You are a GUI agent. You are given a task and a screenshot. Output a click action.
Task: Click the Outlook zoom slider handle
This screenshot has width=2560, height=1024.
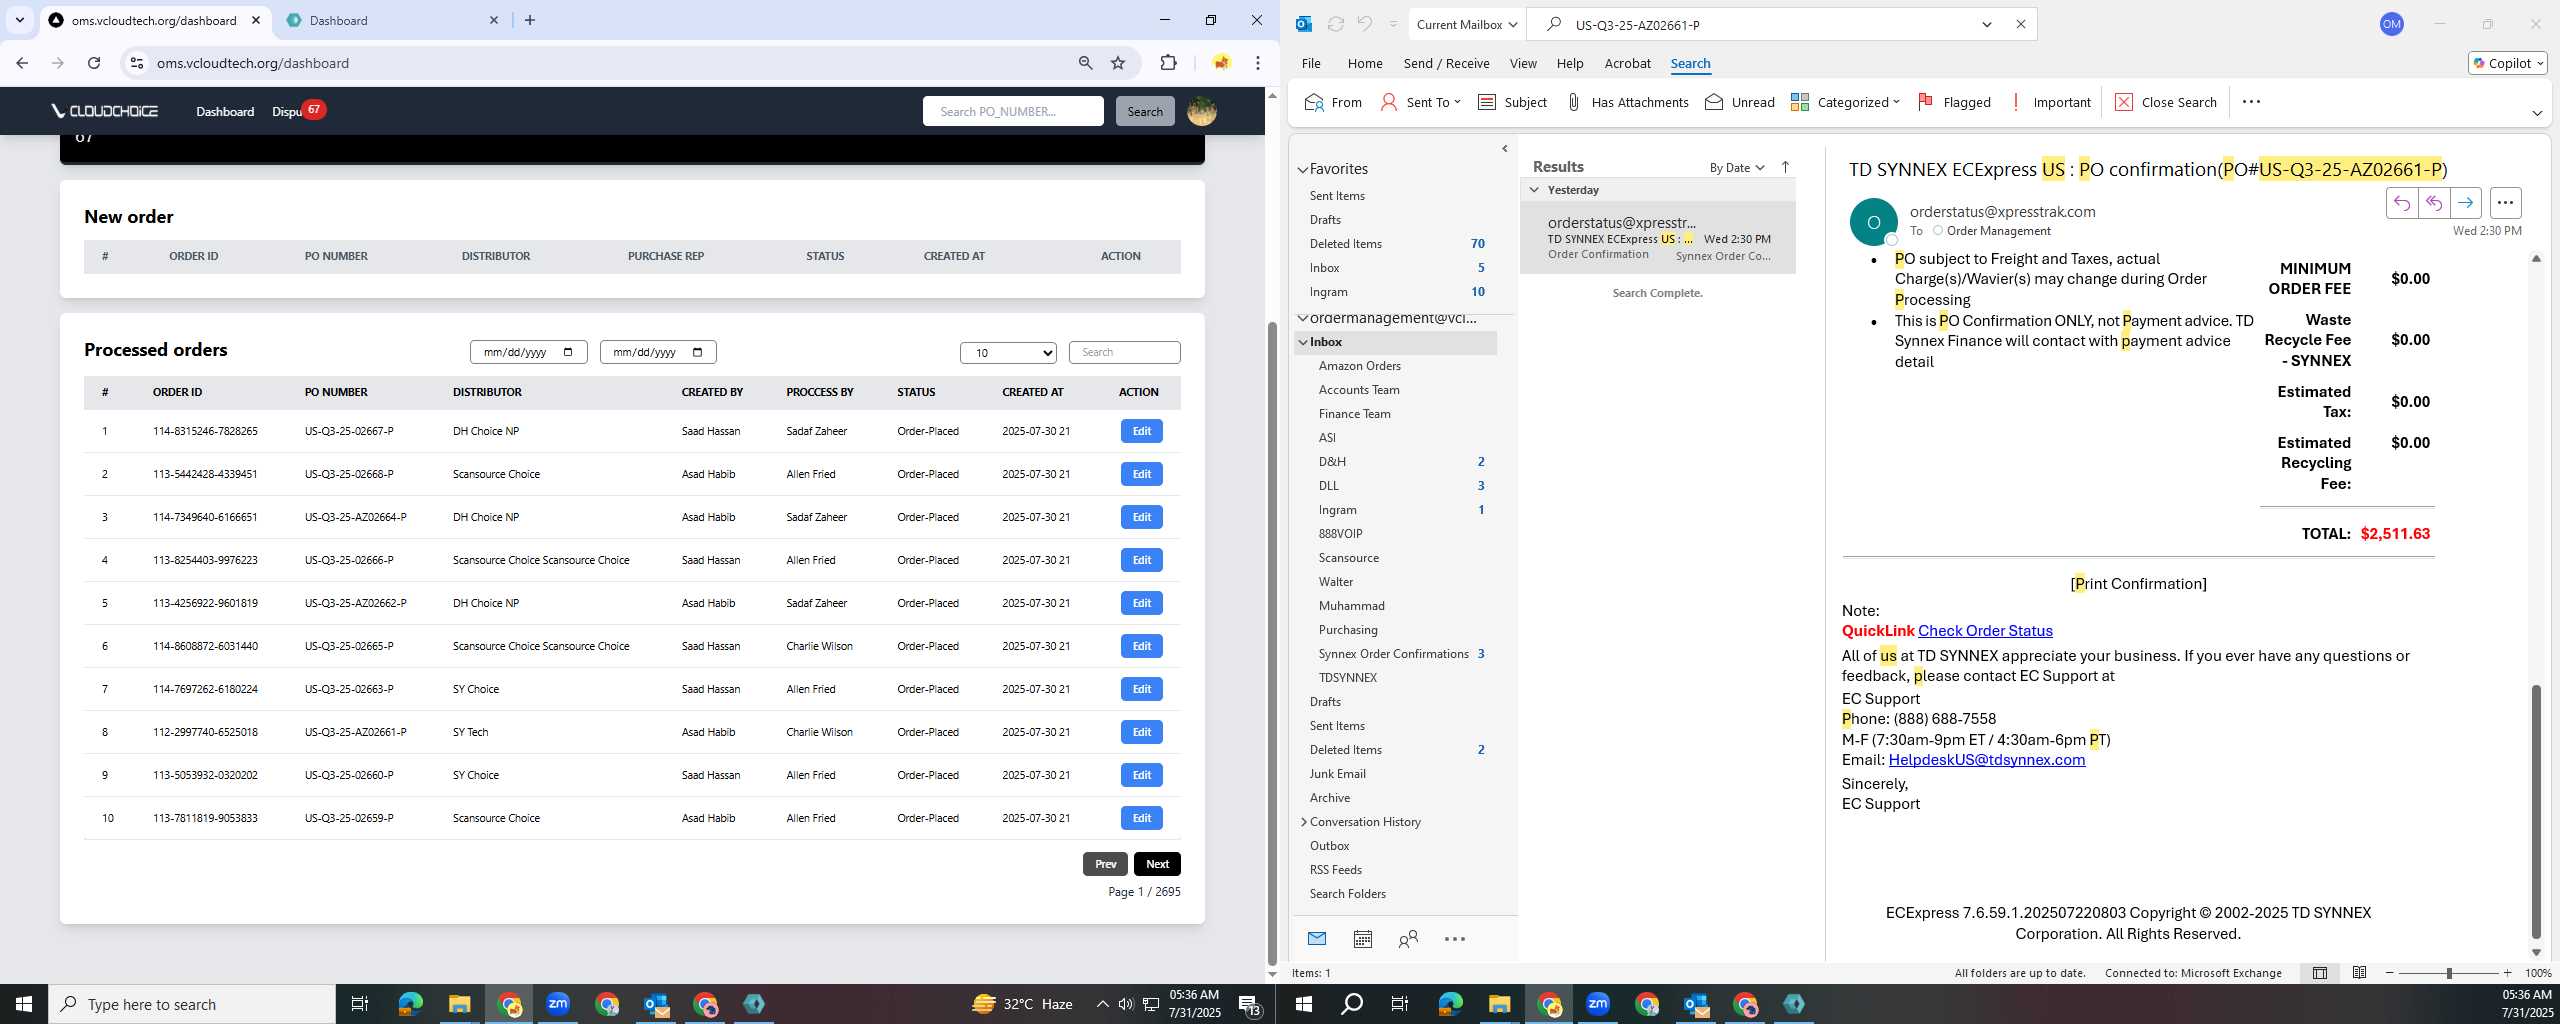click(2449, 973)
